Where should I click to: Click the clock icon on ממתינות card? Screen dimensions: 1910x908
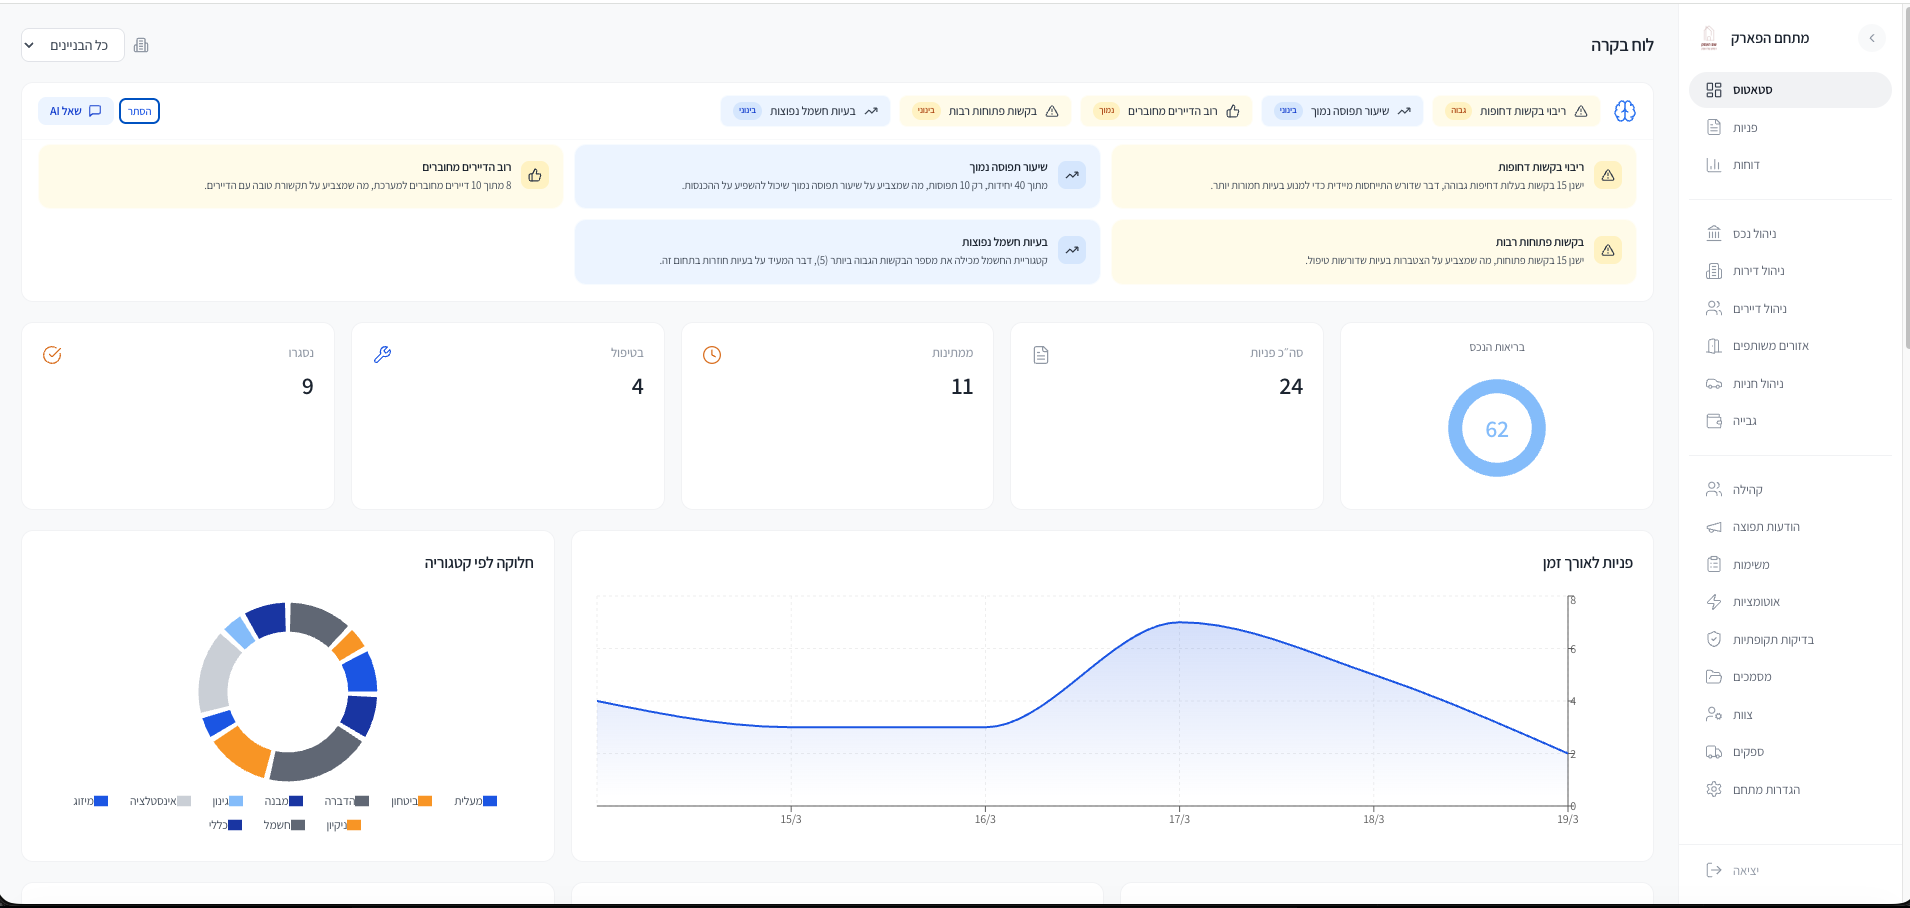712,355
